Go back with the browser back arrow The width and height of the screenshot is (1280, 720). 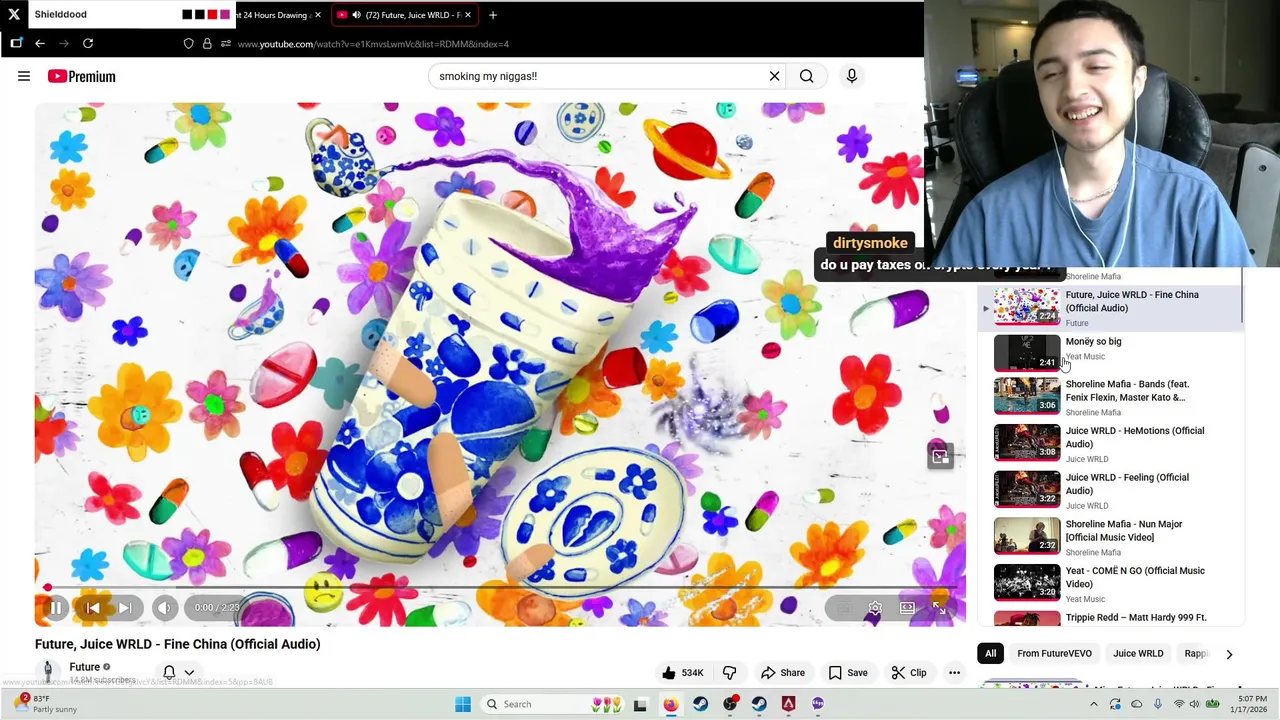(x=40, y=43)
